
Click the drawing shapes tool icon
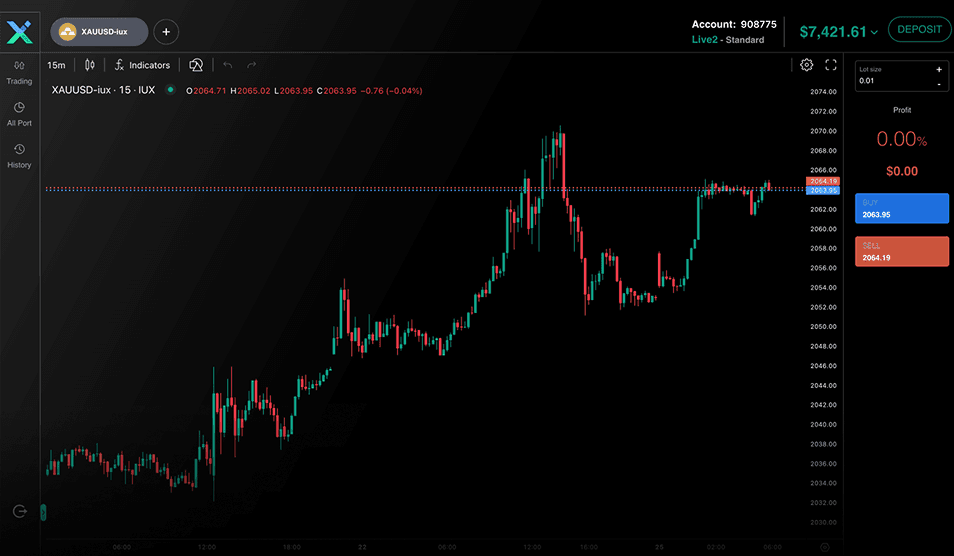(x=197, y=65)
